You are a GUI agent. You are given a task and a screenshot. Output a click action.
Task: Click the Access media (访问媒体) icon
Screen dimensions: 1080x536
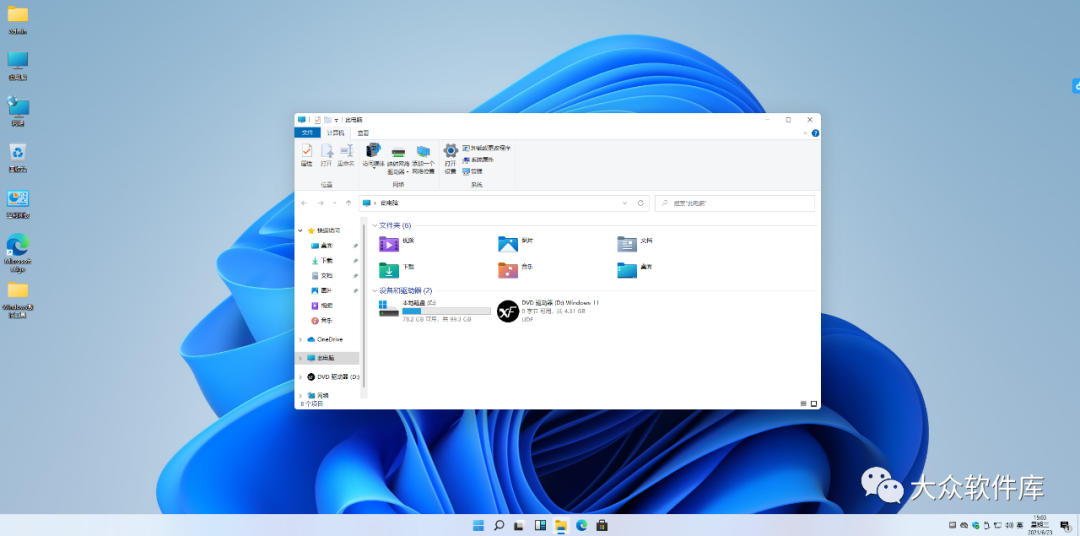373,155
